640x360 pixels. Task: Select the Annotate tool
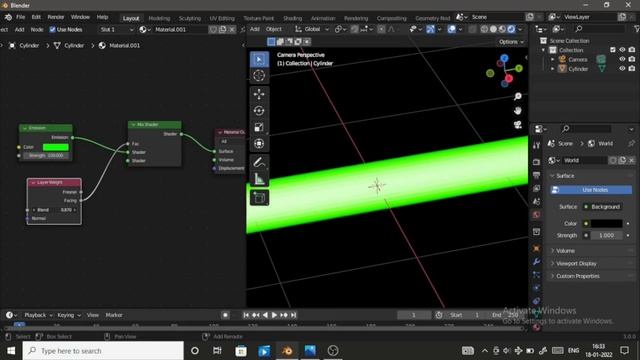[x=259, y=162]
